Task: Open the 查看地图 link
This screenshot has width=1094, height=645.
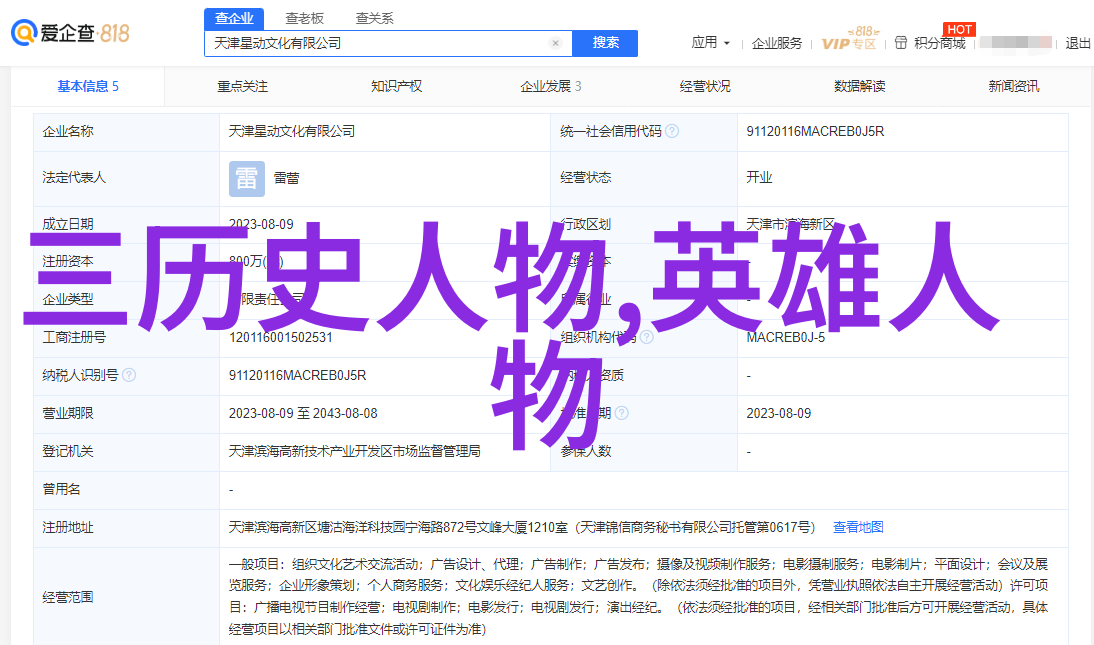Action: [858, 528]
